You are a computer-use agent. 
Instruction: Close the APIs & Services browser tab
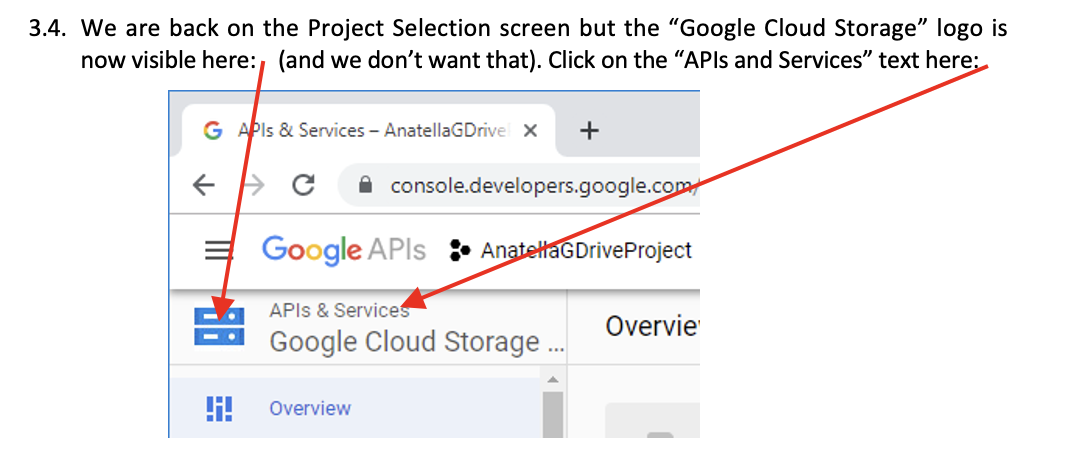530,131
